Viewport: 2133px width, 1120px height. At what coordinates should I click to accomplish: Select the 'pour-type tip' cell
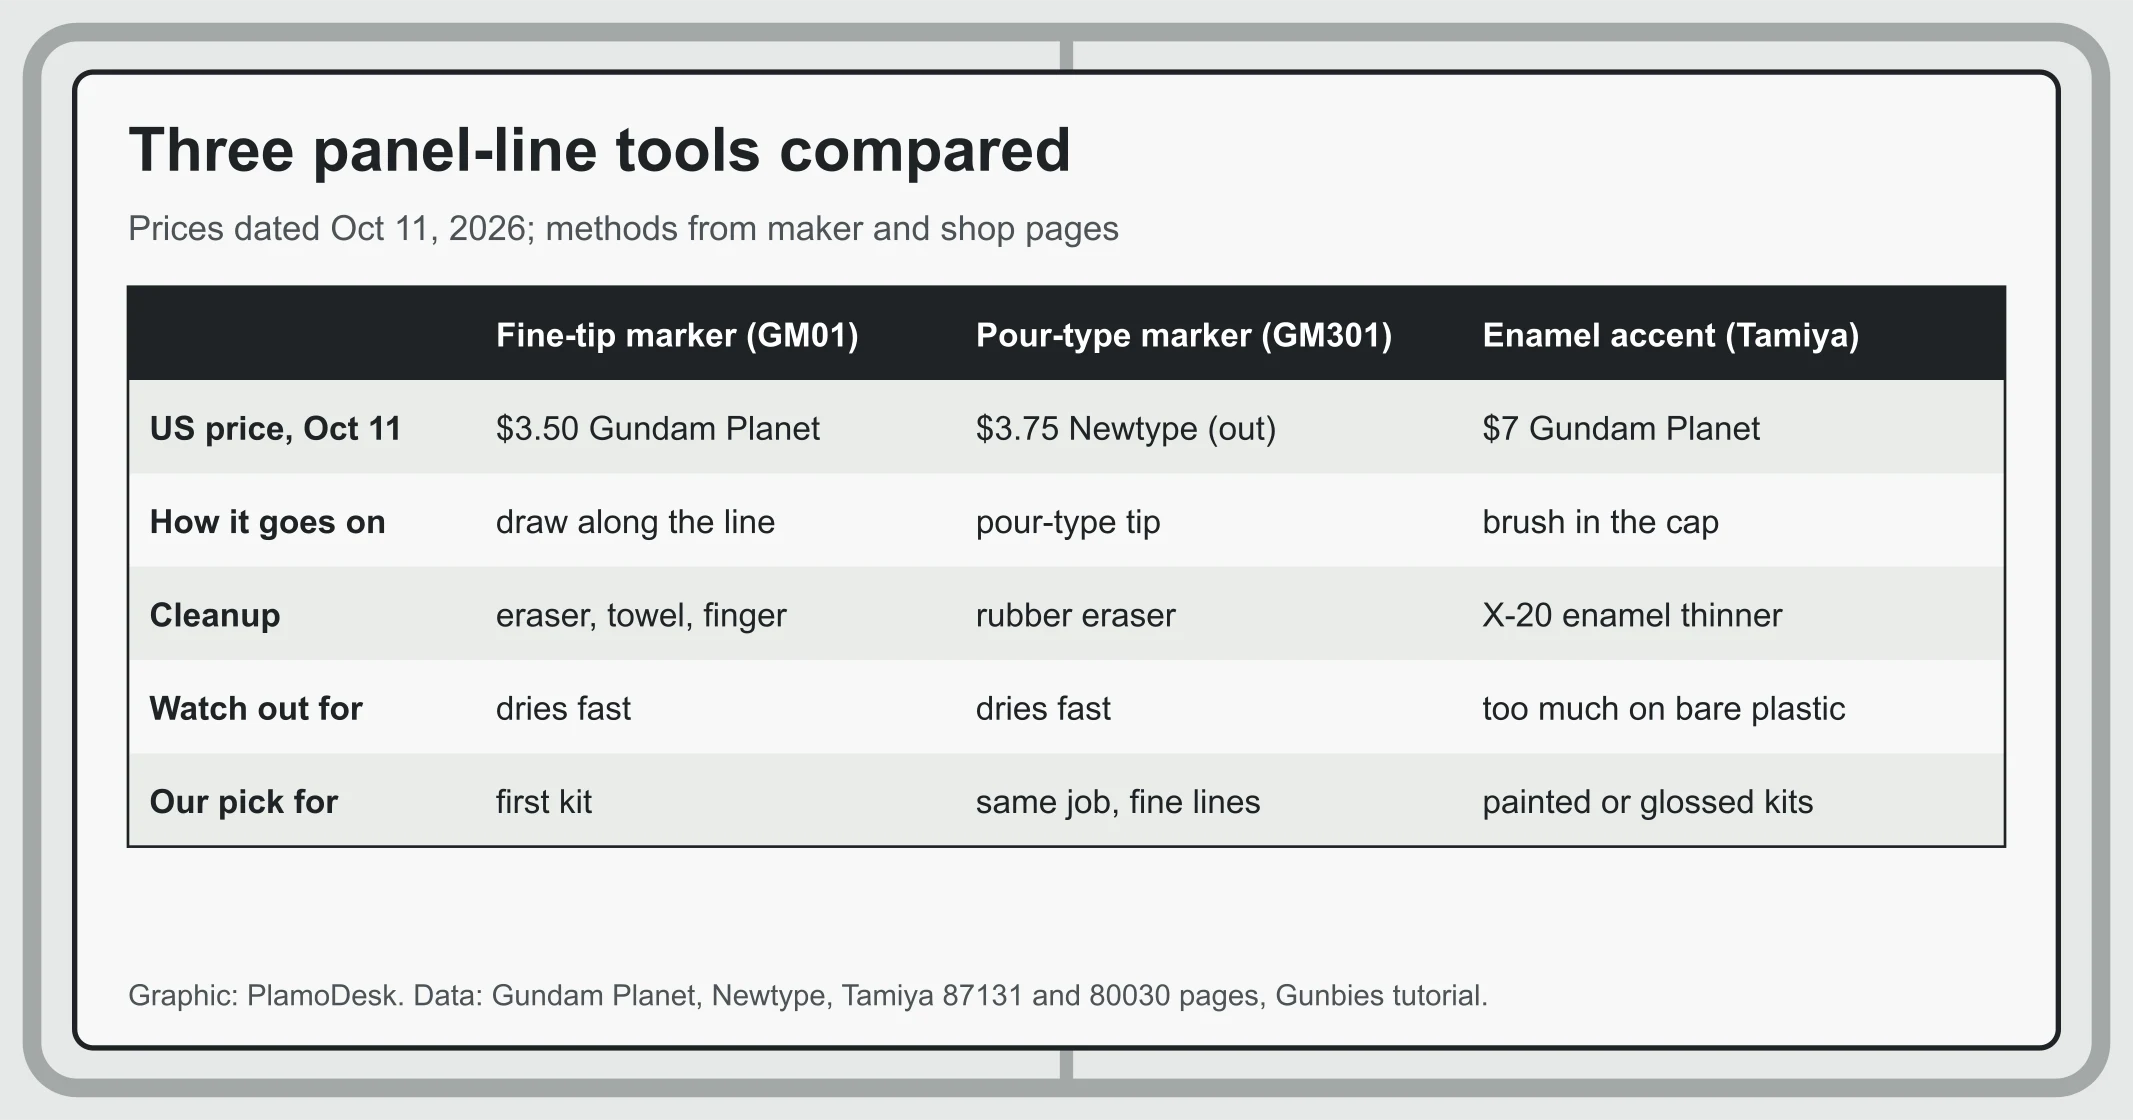pyautogui.click(x=1068, y=522)
